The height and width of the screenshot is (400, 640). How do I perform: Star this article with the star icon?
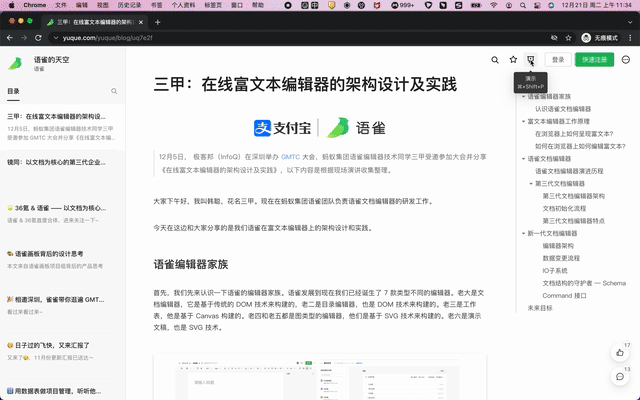coord(513,60)
